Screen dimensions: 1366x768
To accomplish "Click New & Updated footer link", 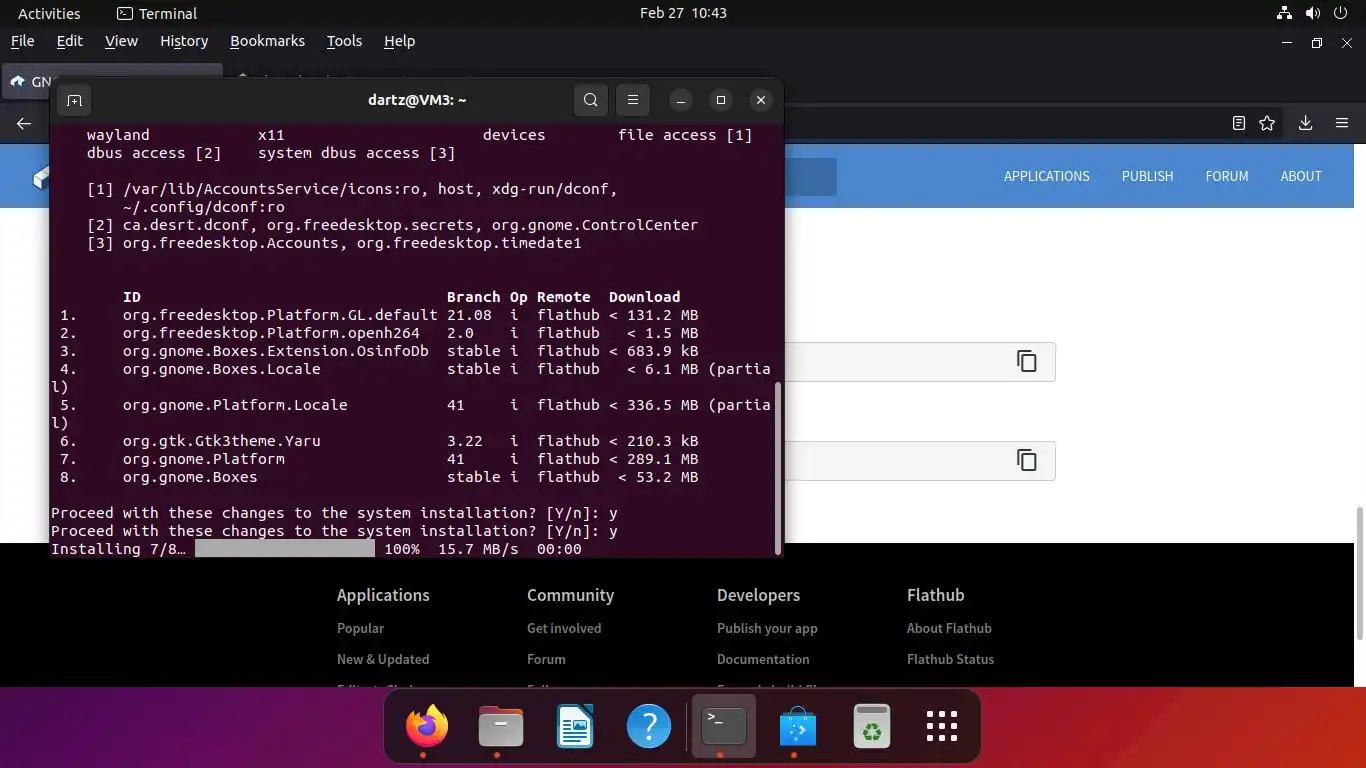I will pyautogui.click(x=383, y=659).
